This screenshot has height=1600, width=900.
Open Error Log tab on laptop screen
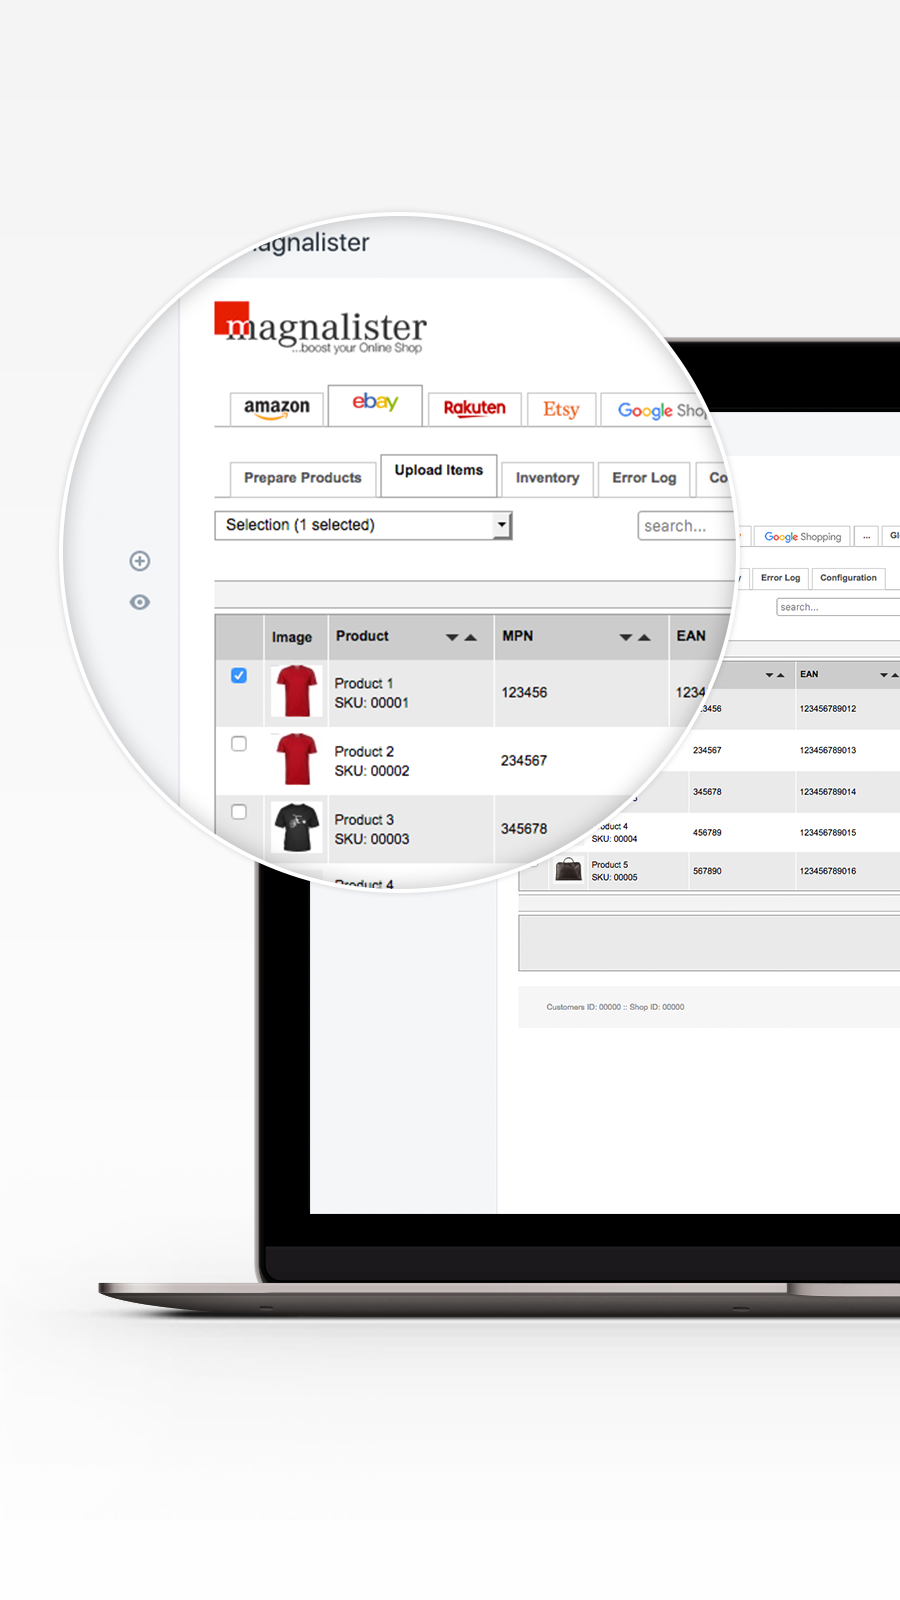[x=780, y=578]
